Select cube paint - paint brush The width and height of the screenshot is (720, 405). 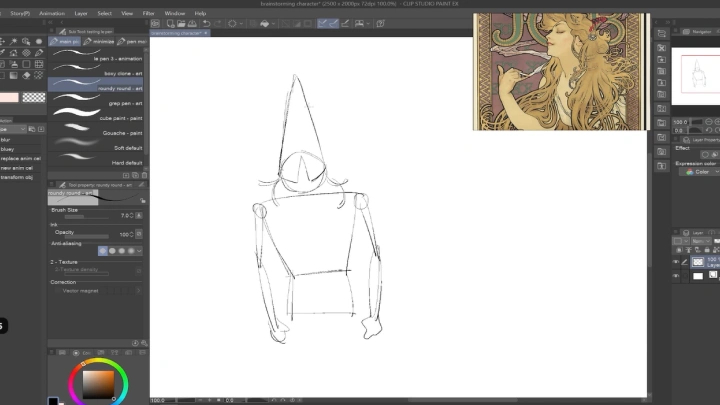[96, 115]
